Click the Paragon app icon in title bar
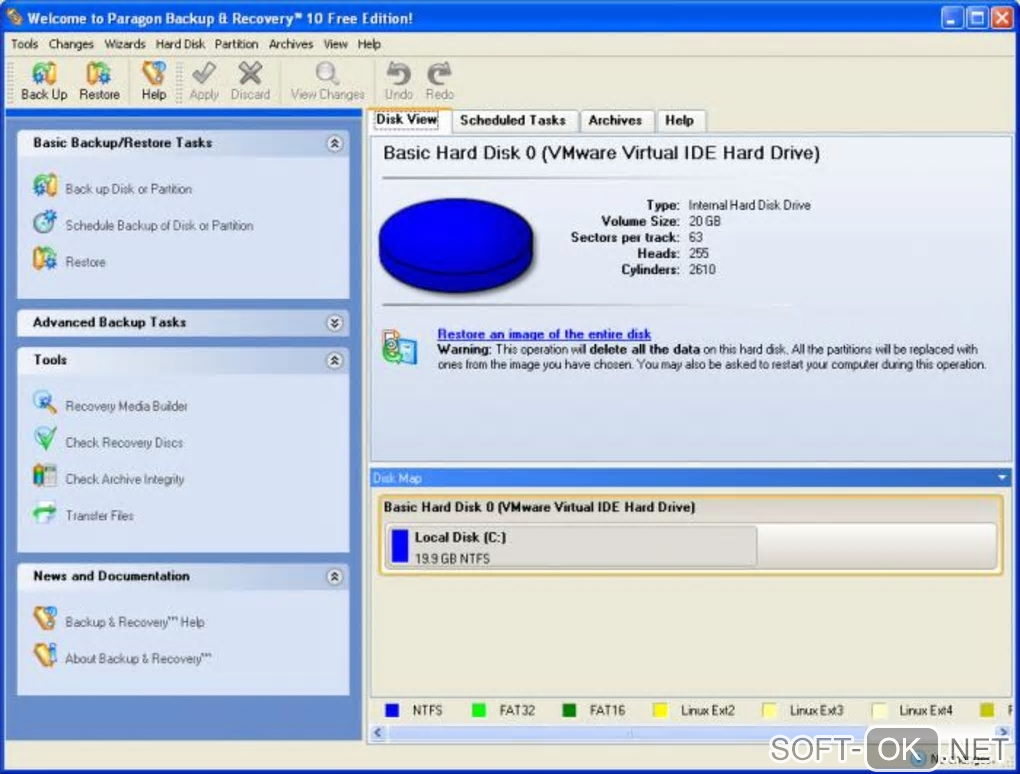Screen dimensions: 1020x774 (x=14, y=16)
